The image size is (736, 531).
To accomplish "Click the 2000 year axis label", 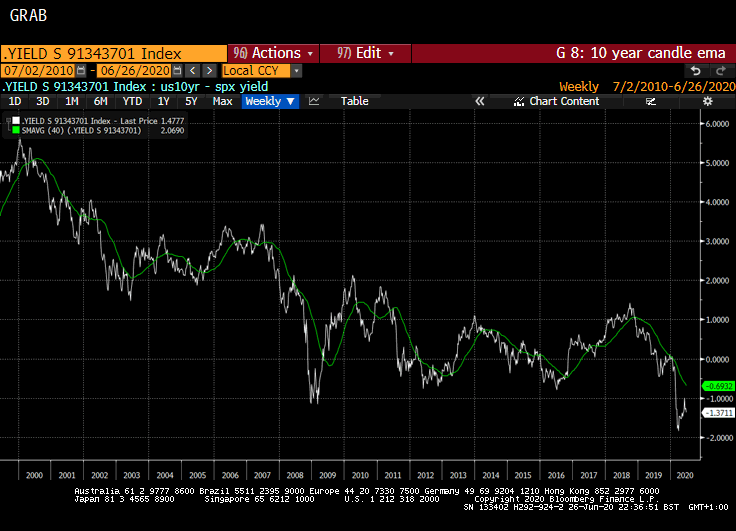I will [34, 475].
